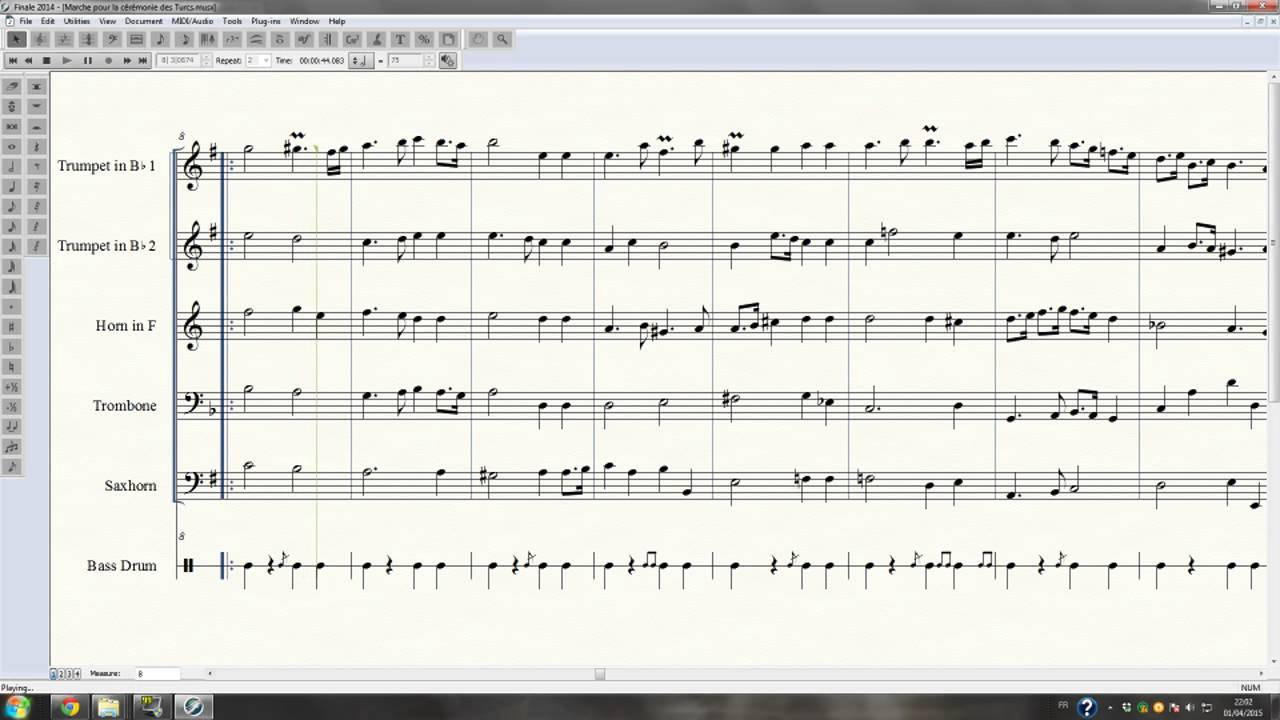Adjust the playback measure counter stepper

206,61
